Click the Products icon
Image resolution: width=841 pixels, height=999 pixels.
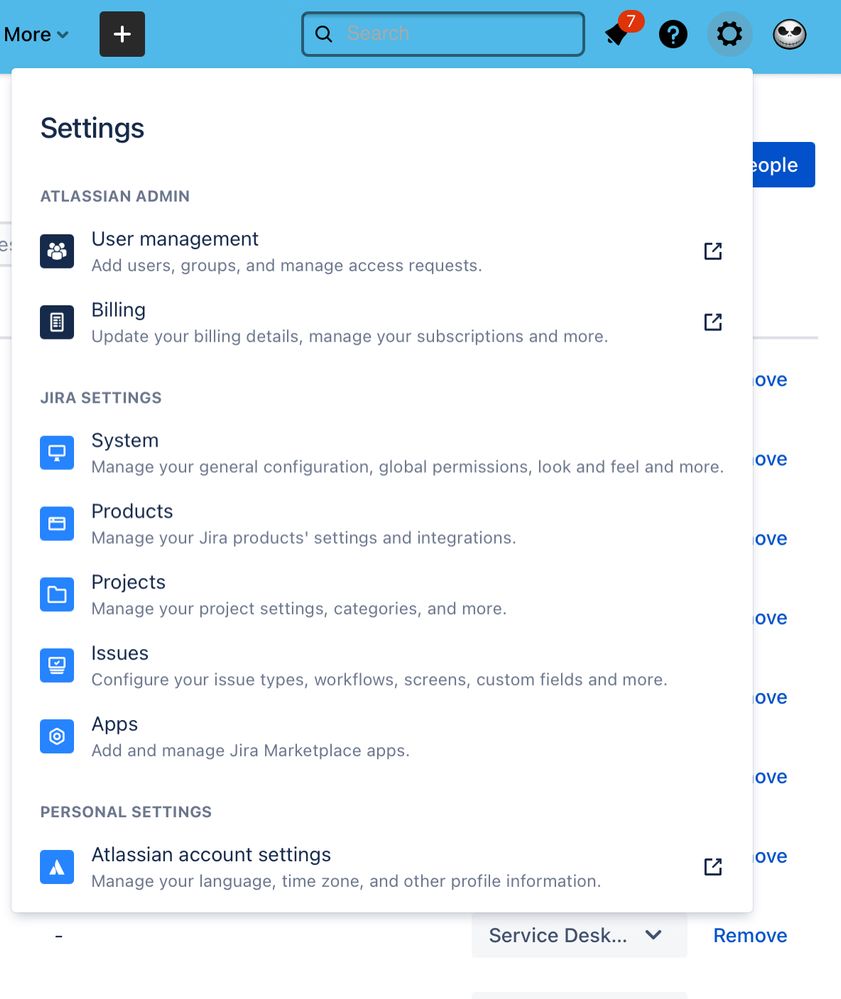click(57, 523)
